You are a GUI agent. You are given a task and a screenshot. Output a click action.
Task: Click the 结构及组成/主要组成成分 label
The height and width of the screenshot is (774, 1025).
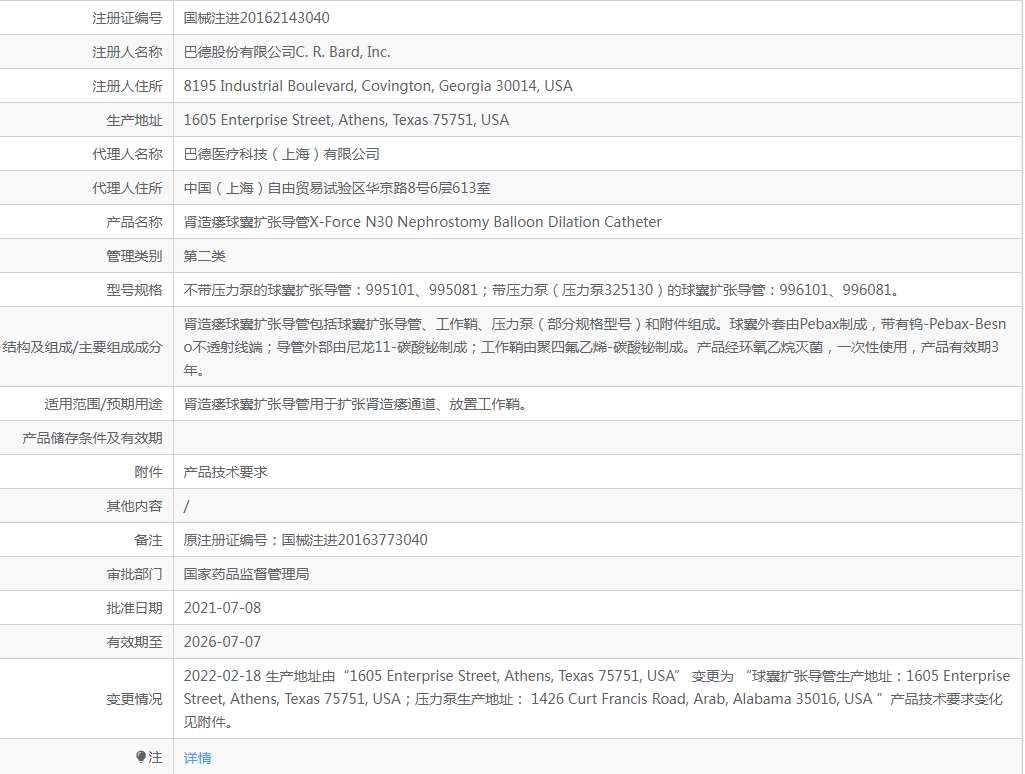click(82, 346)
